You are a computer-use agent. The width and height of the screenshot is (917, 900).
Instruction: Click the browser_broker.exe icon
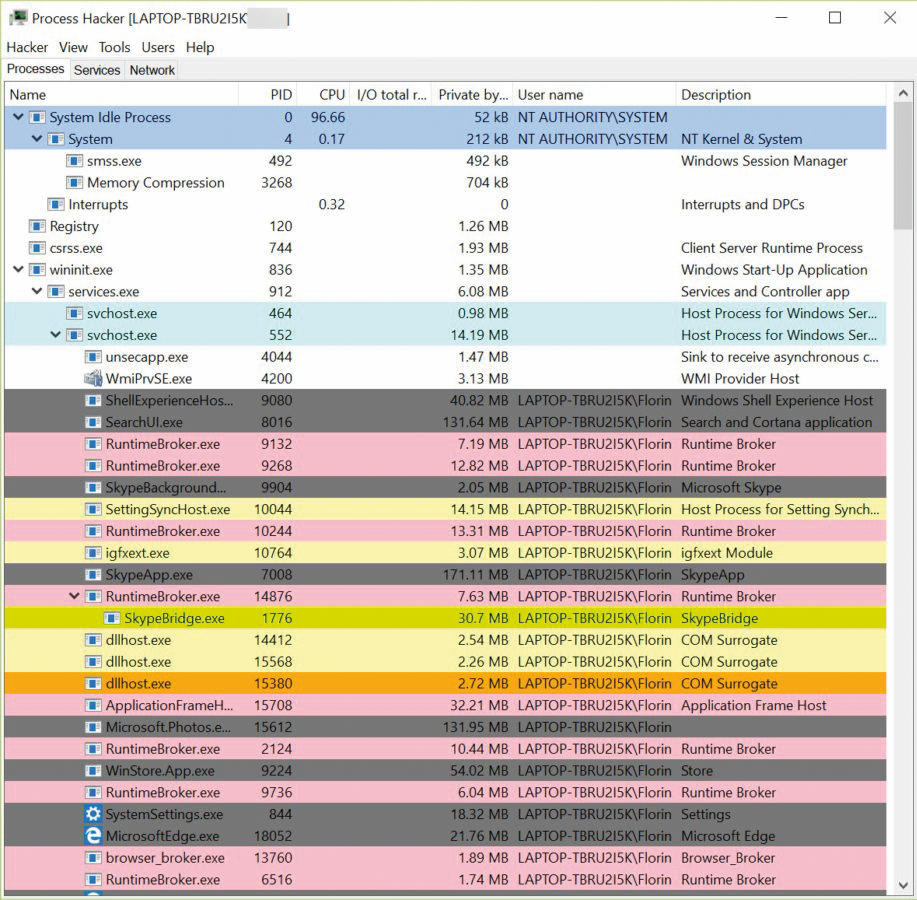[x=93, y=858]
